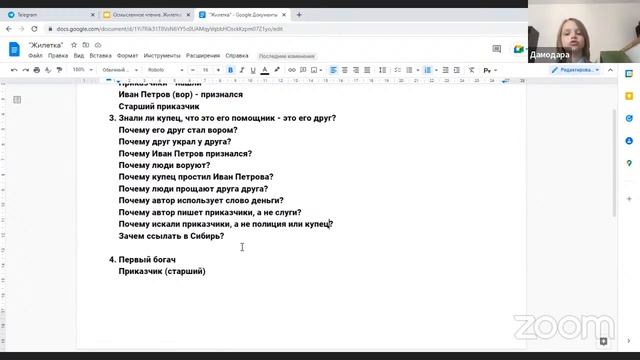Insert an image from the toolbar
The width and height of the screenshot is (640, 360).
pyautogui.click(x=314, y=70)
